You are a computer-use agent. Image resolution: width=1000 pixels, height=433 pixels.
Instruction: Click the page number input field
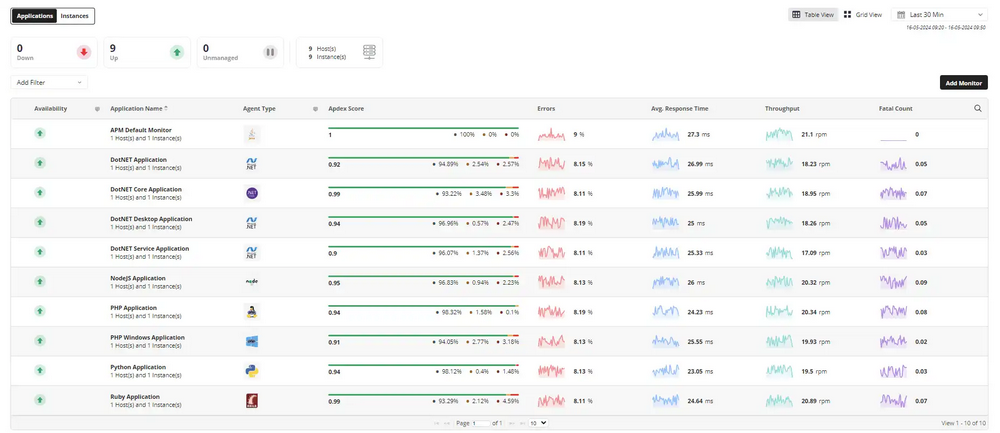pyautogui.click(x=482, y=424)
